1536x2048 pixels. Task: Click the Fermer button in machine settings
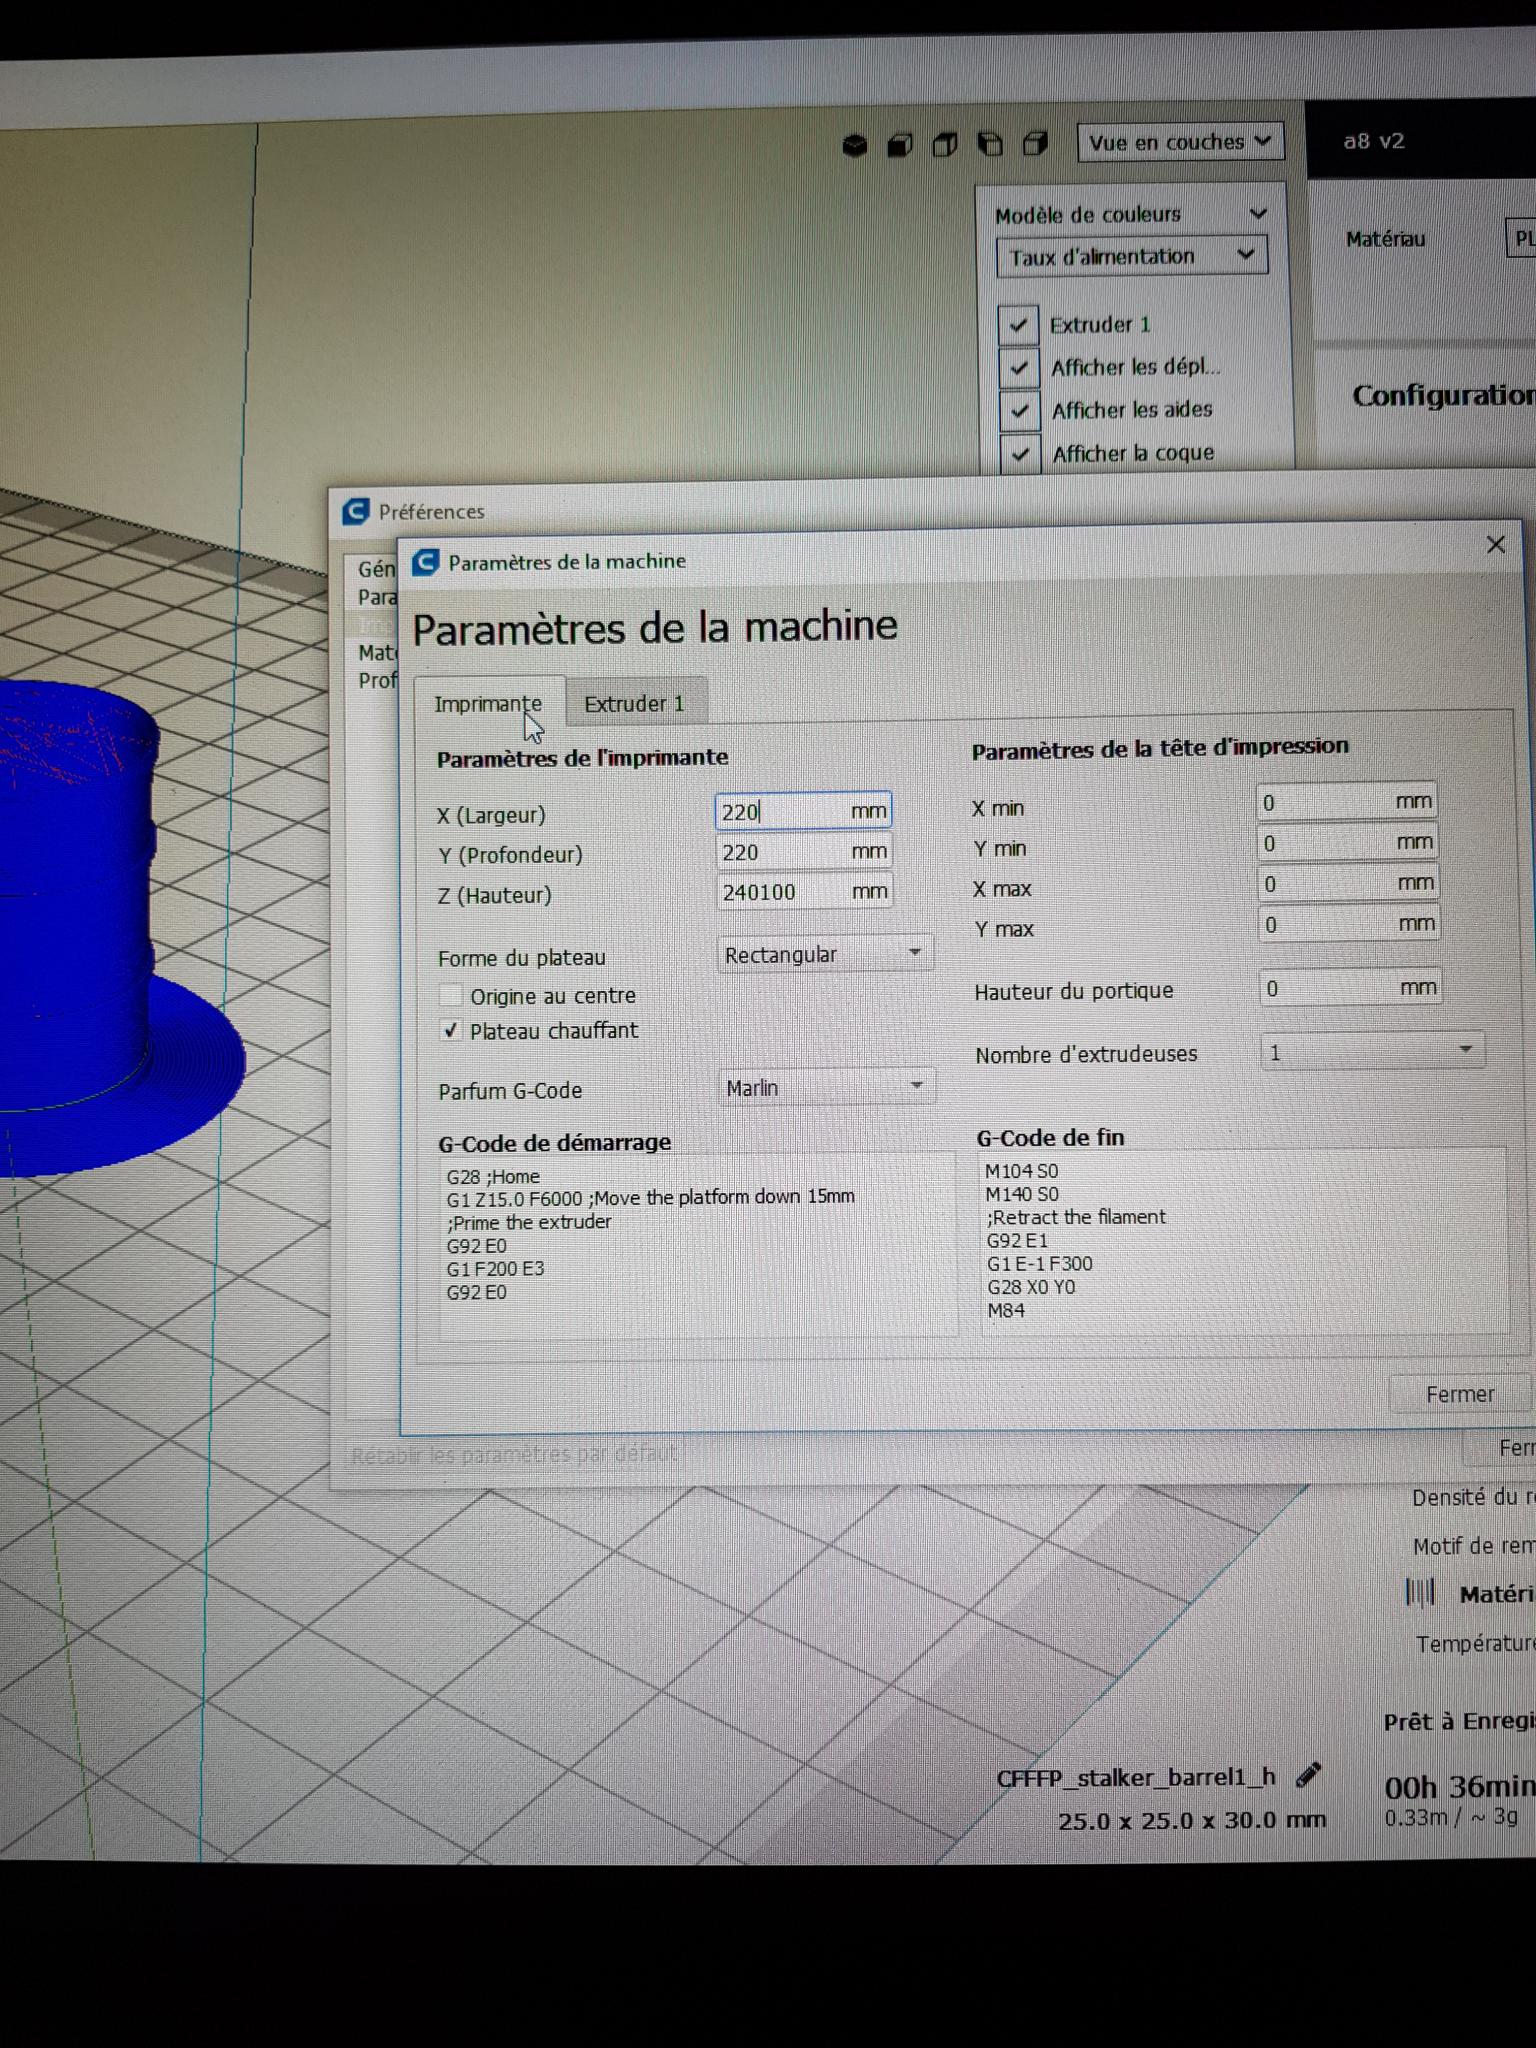point(1460,1394)
